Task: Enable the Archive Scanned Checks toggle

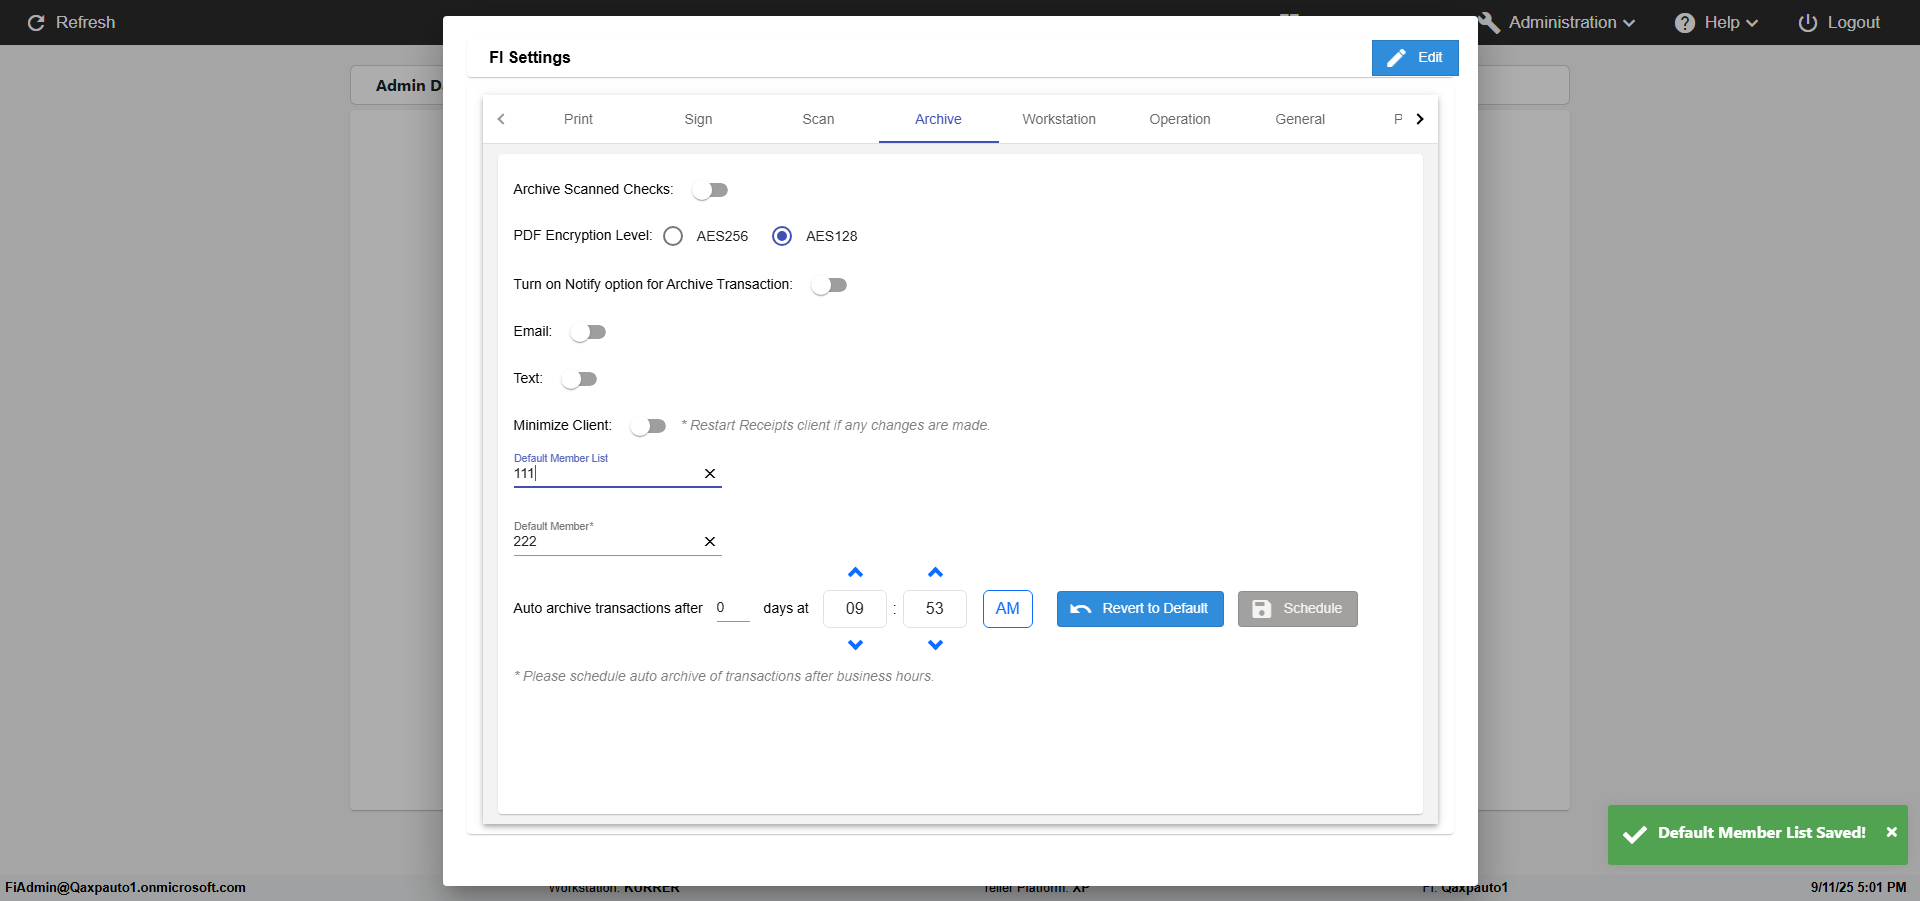Action: click(710, 190)
